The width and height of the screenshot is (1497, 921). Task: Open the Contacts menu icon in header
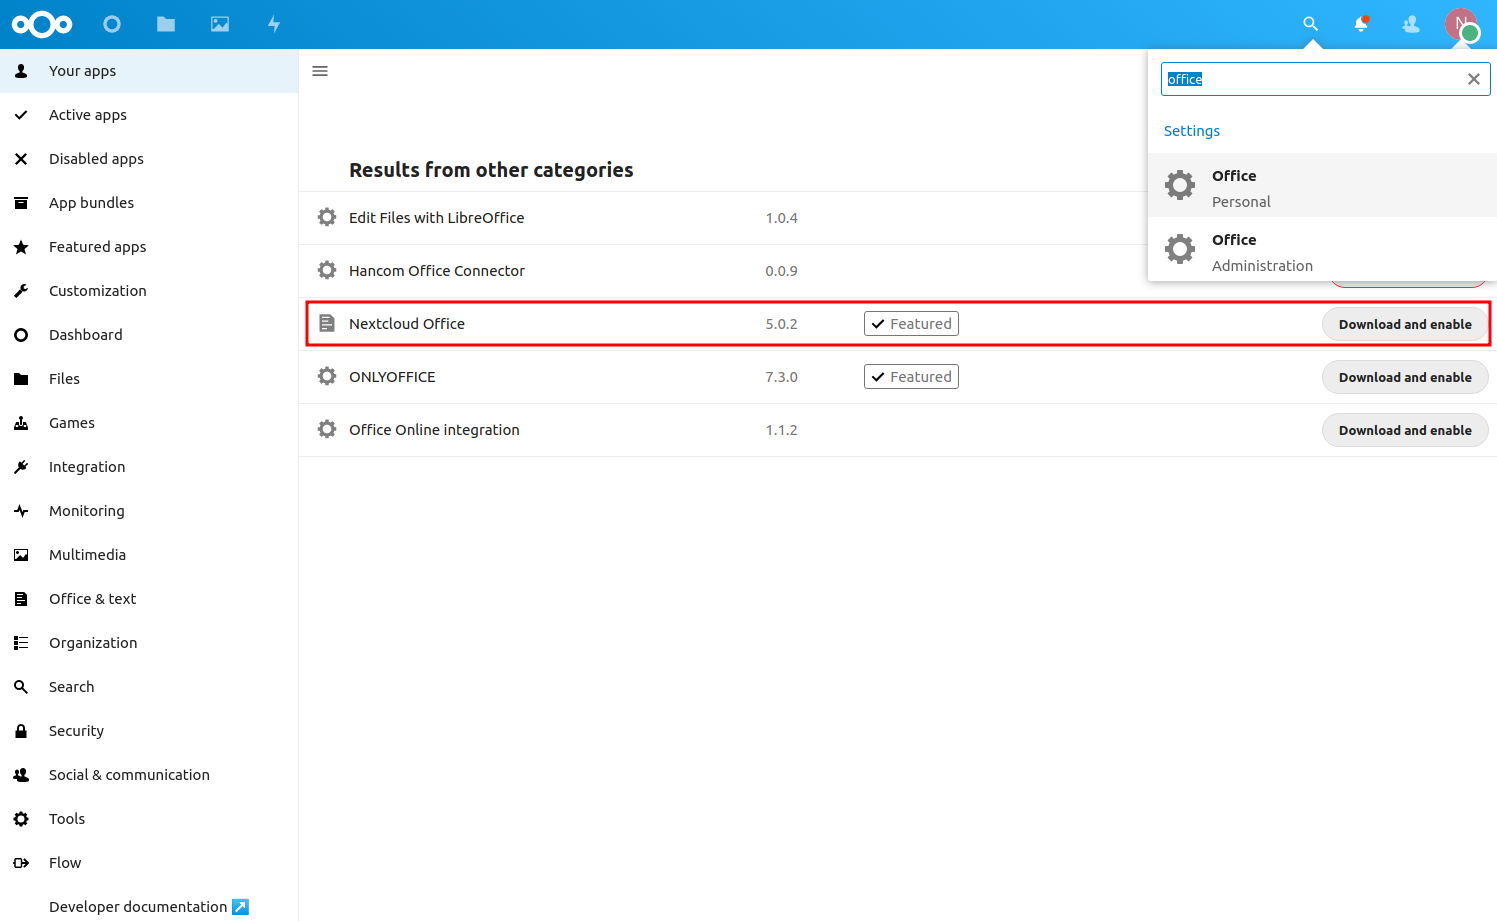tap(1411, 24)
